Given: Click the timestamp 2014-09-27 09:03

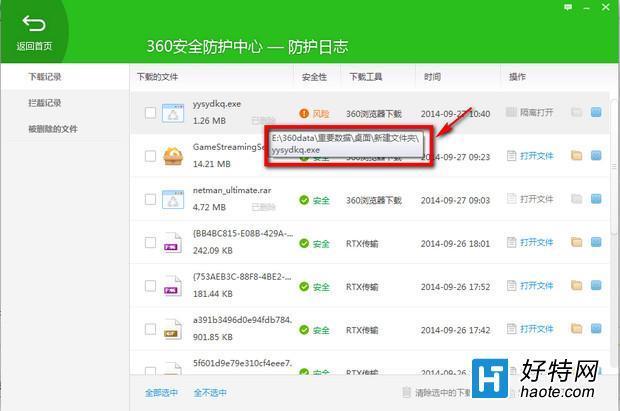Looking at the screenshot, I should coord(455,201).
